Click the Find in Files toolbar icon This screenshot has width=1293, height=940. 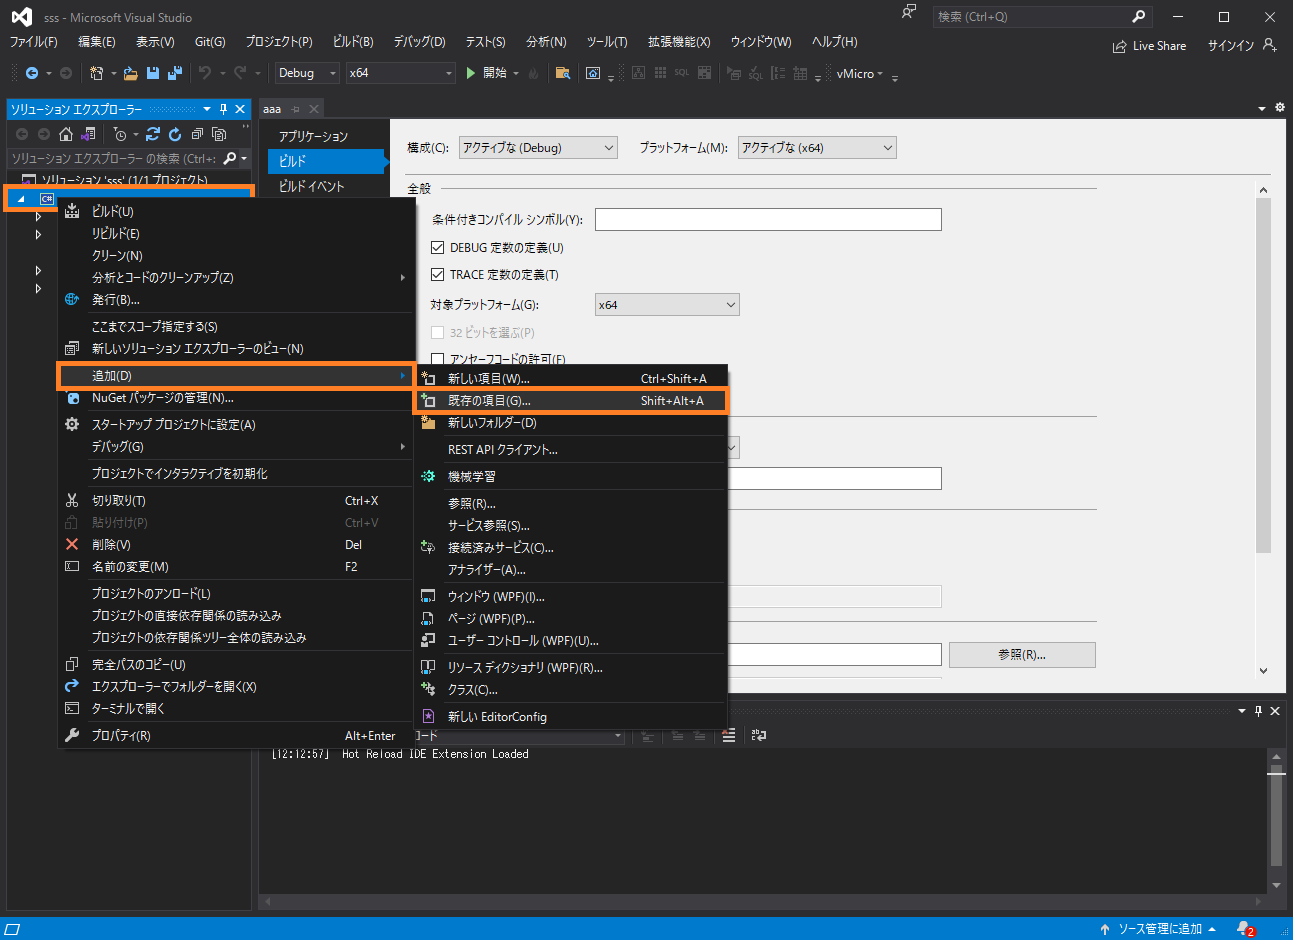pos(563,73)
